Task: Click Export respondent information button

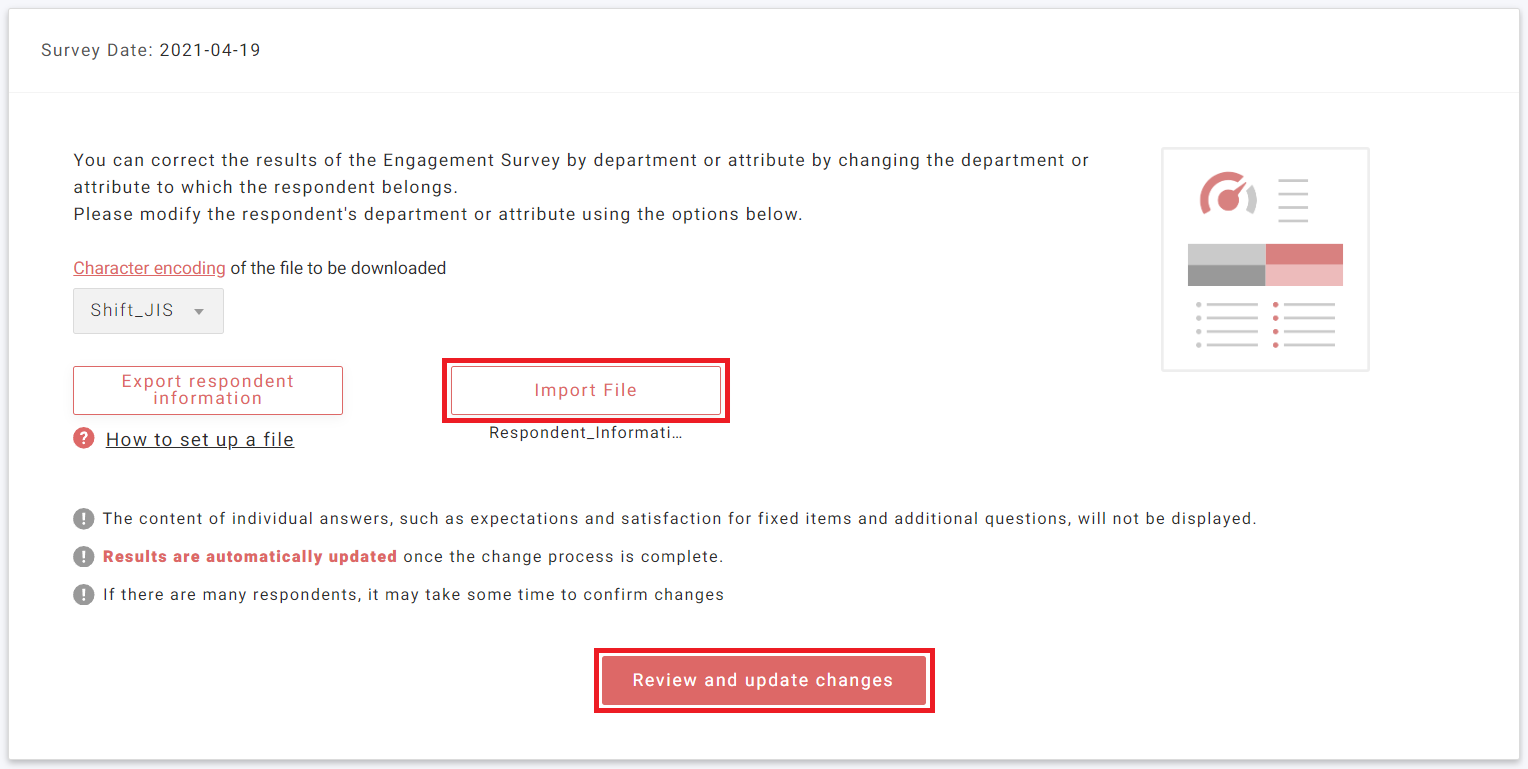Action: (x=208, y=390)
